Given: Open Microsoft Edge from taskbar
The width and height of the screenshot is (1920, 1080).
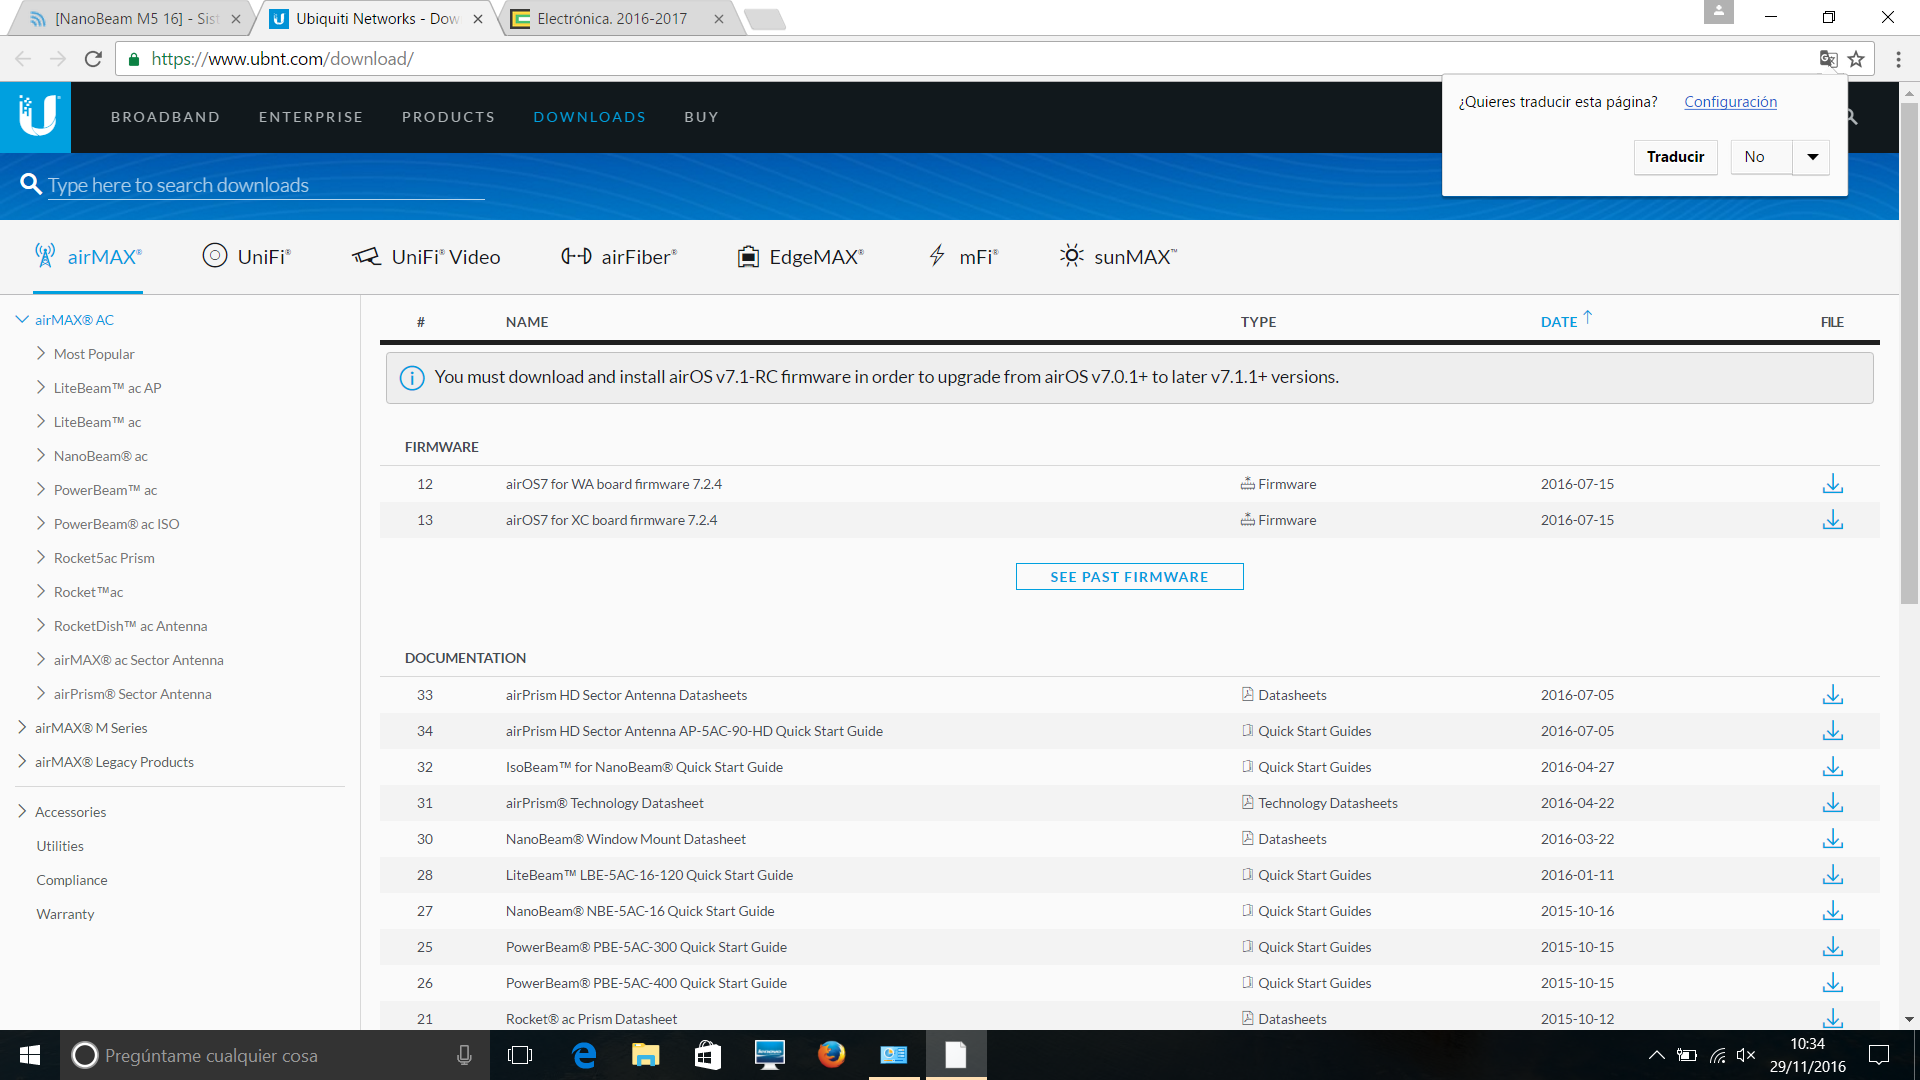Looking at the screenshot, I should tap(583, 1055).
